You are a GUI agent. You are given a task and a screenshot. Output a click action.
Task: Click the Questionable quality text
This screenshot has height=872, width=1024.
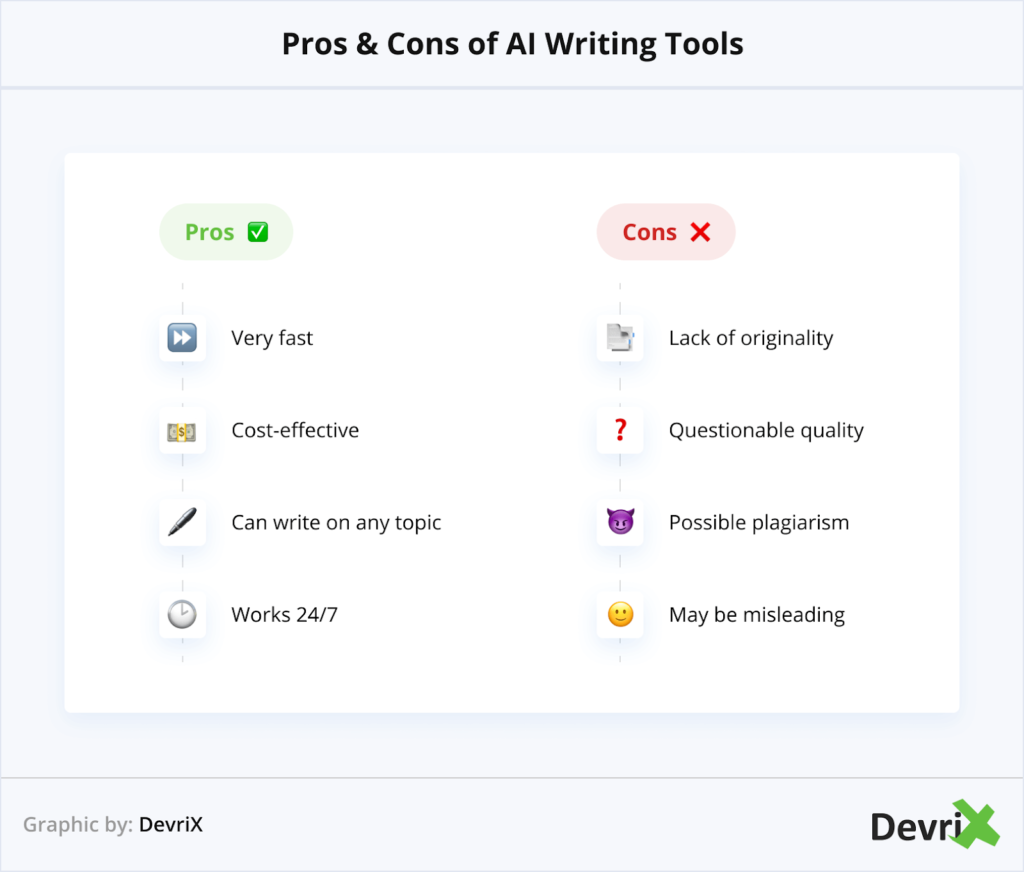coord(766,431)
